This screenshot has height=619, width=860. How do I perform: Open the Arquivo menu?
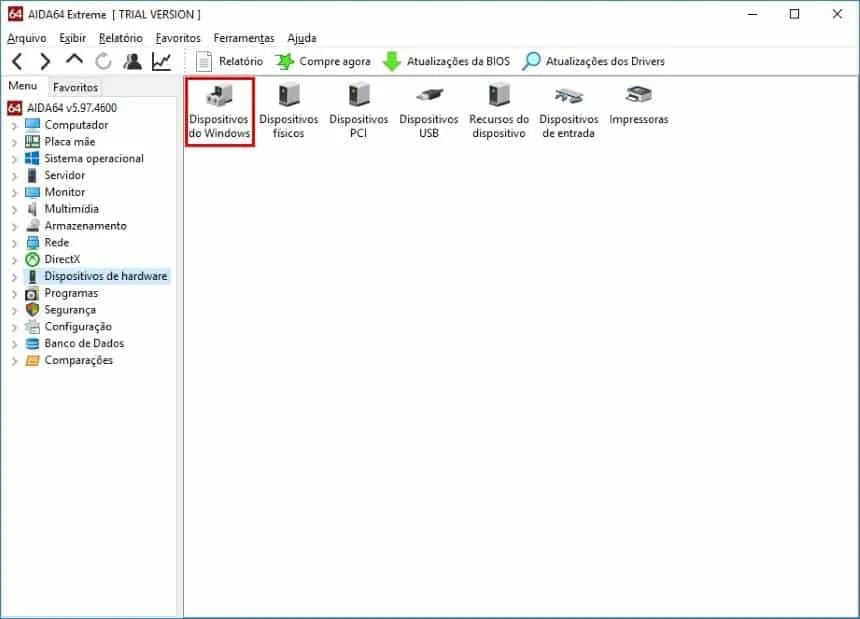27,38
